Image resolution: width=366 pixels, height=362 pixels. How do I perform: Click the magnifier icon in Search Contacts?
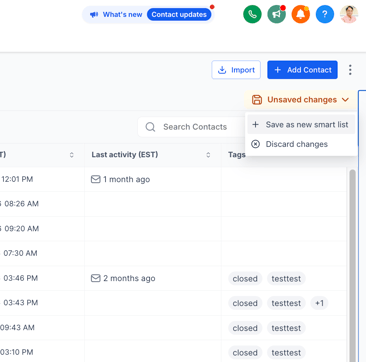coord(150,127)
